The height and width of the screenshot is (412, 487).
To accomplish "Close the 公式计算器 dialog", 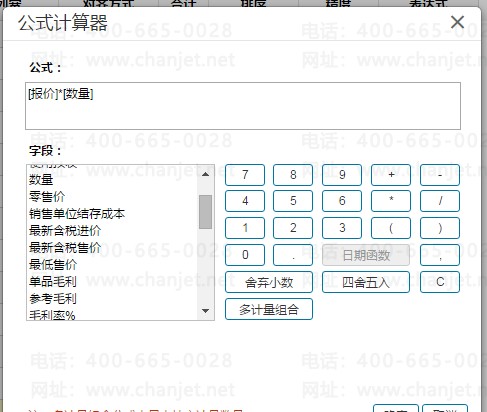I will pos(457,22).
